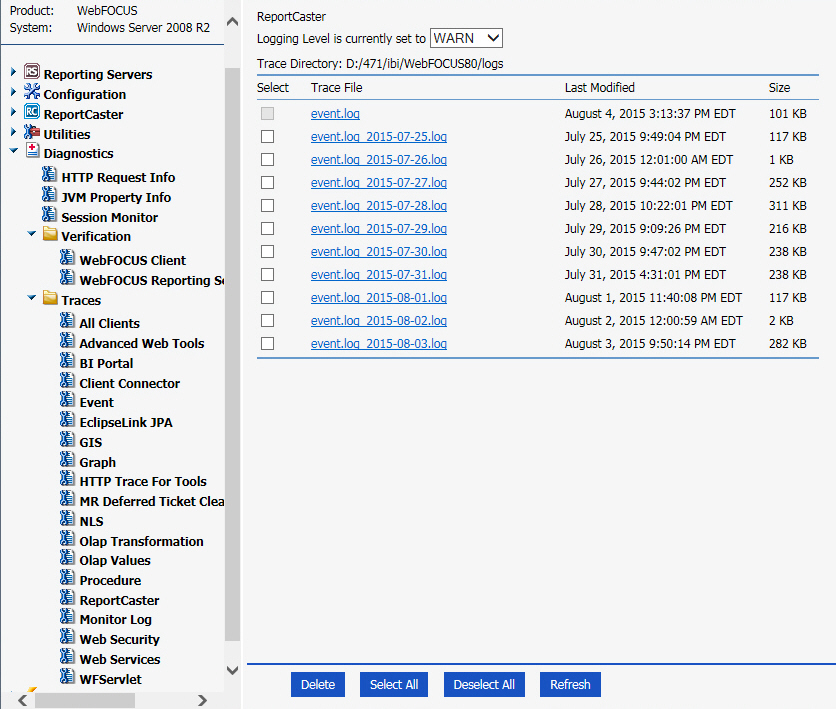
Task: Click the Refresh button
Action: [x=570, y=684]
